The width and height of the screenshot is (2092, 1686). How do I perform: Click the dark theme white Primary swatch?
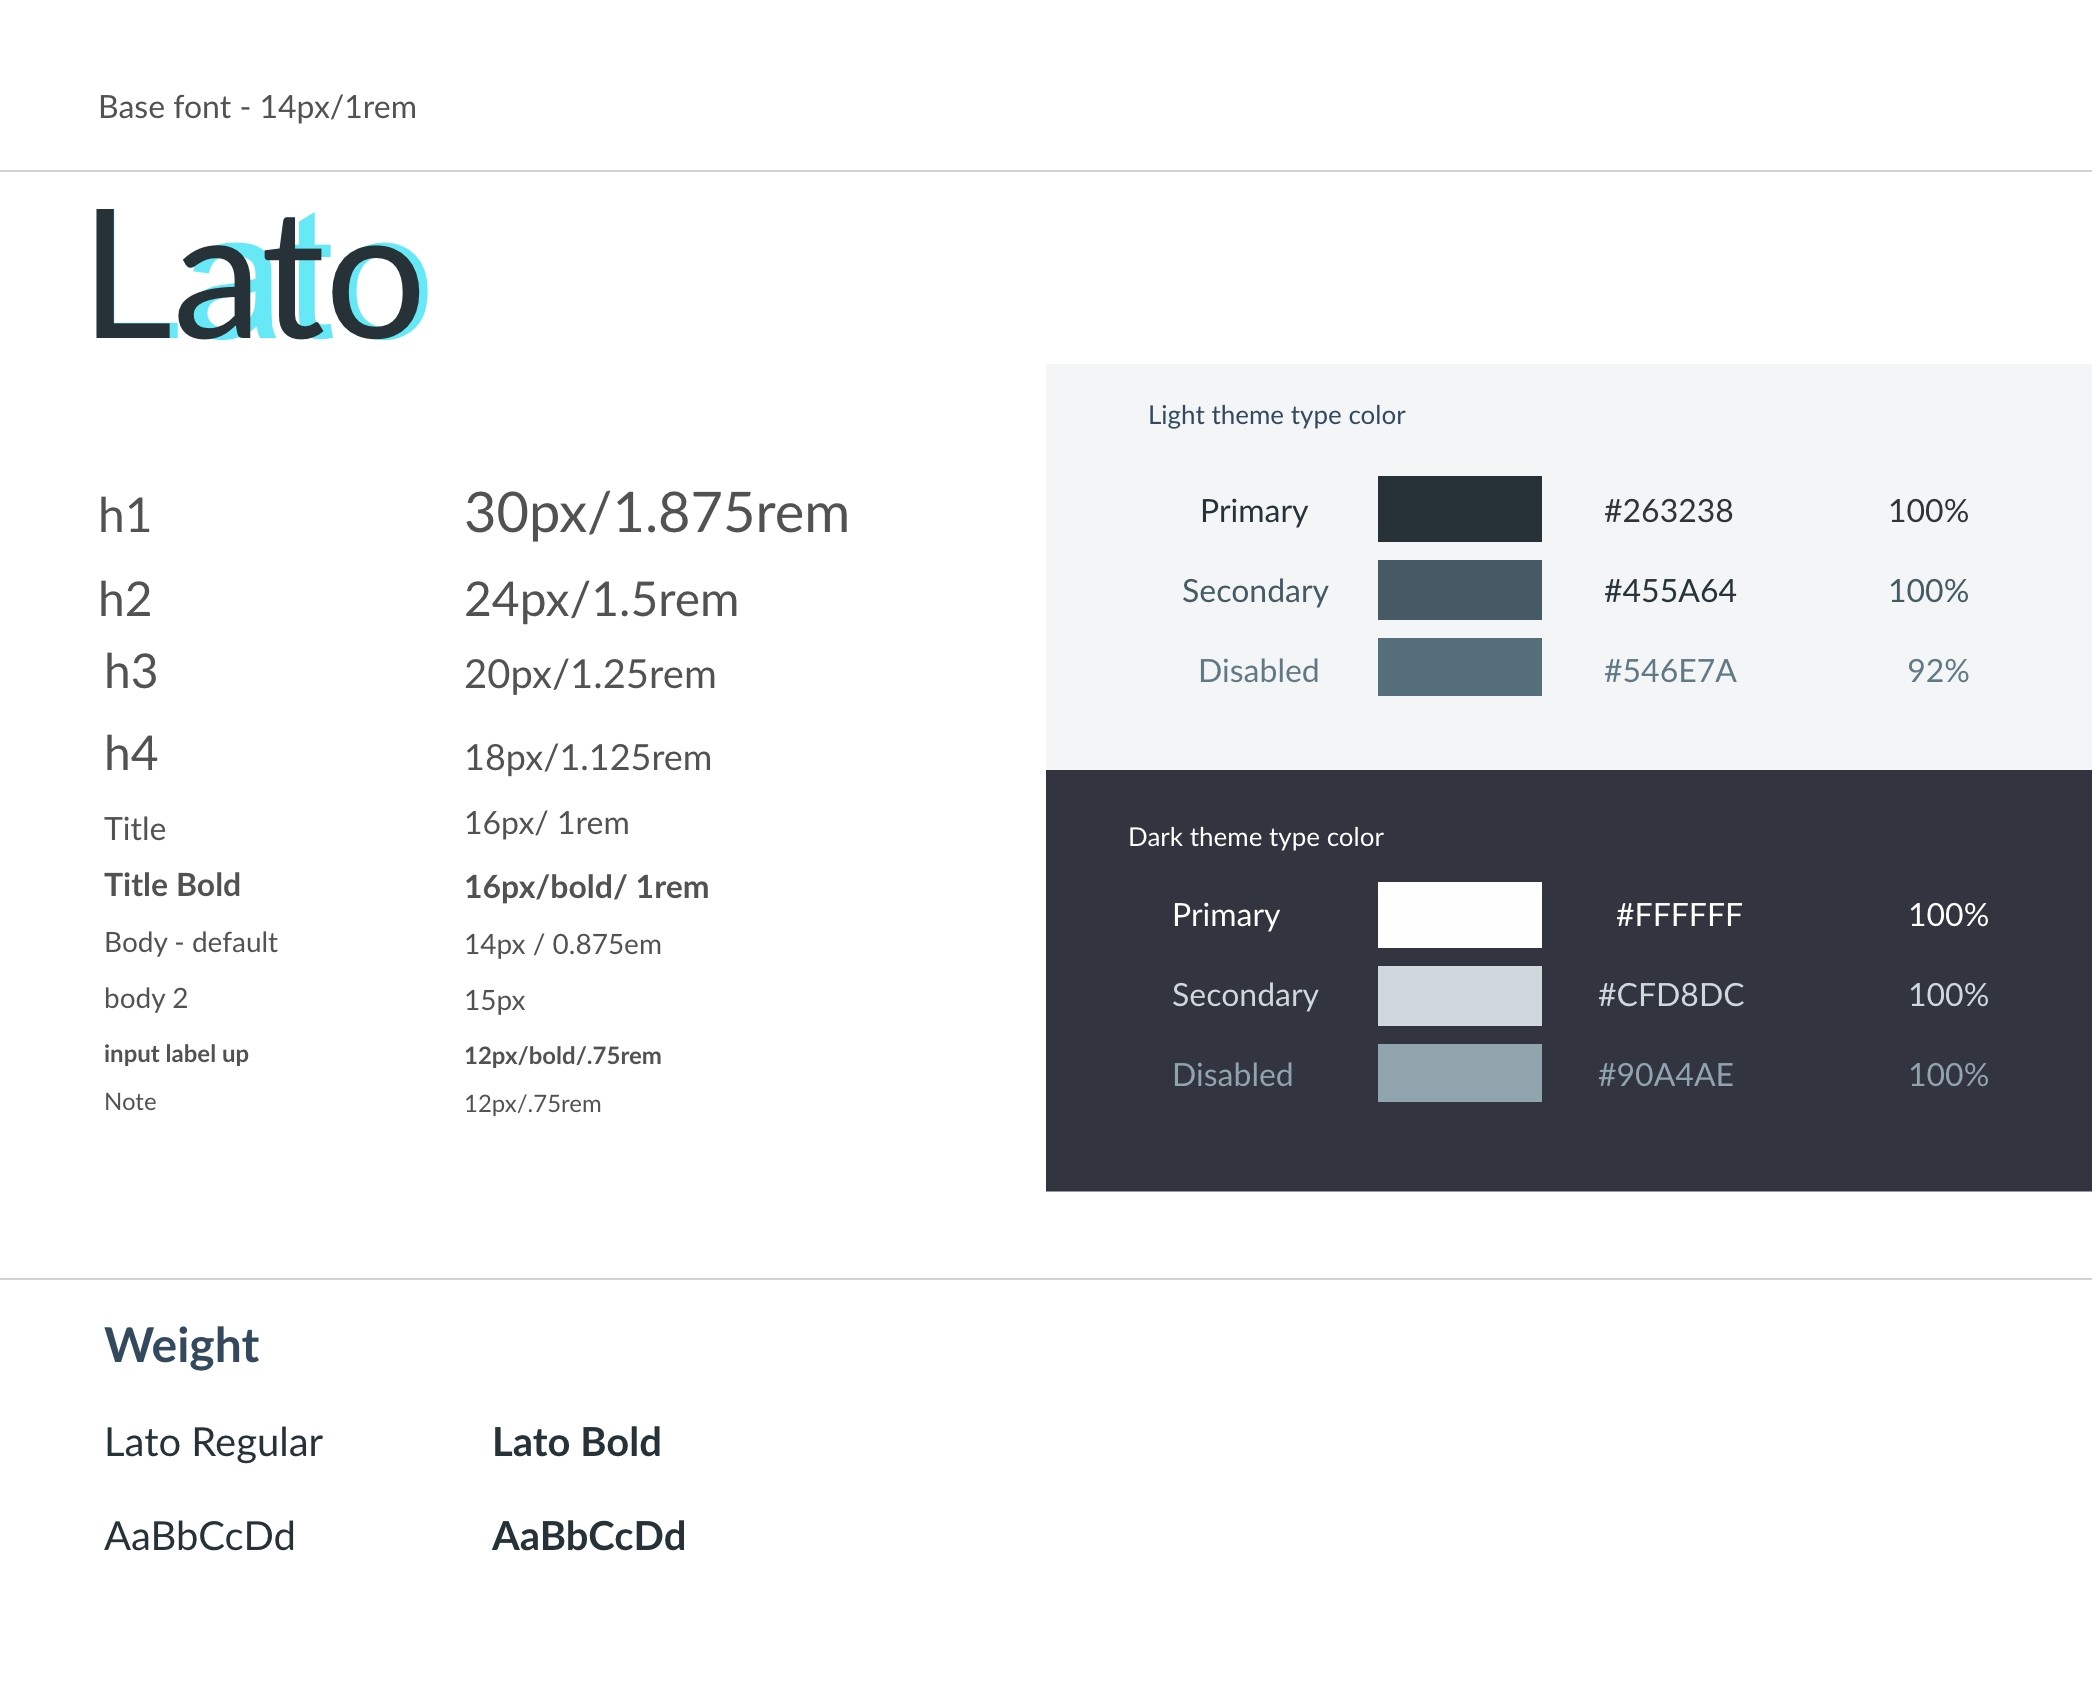point(1459,914)
